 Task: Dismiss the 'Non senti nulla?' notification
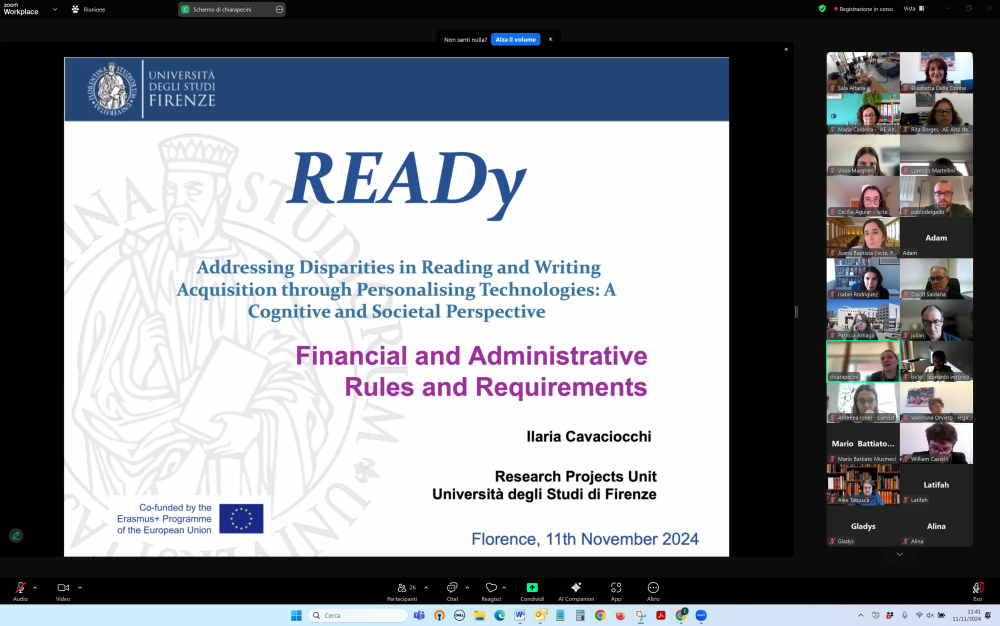[550, 39]
